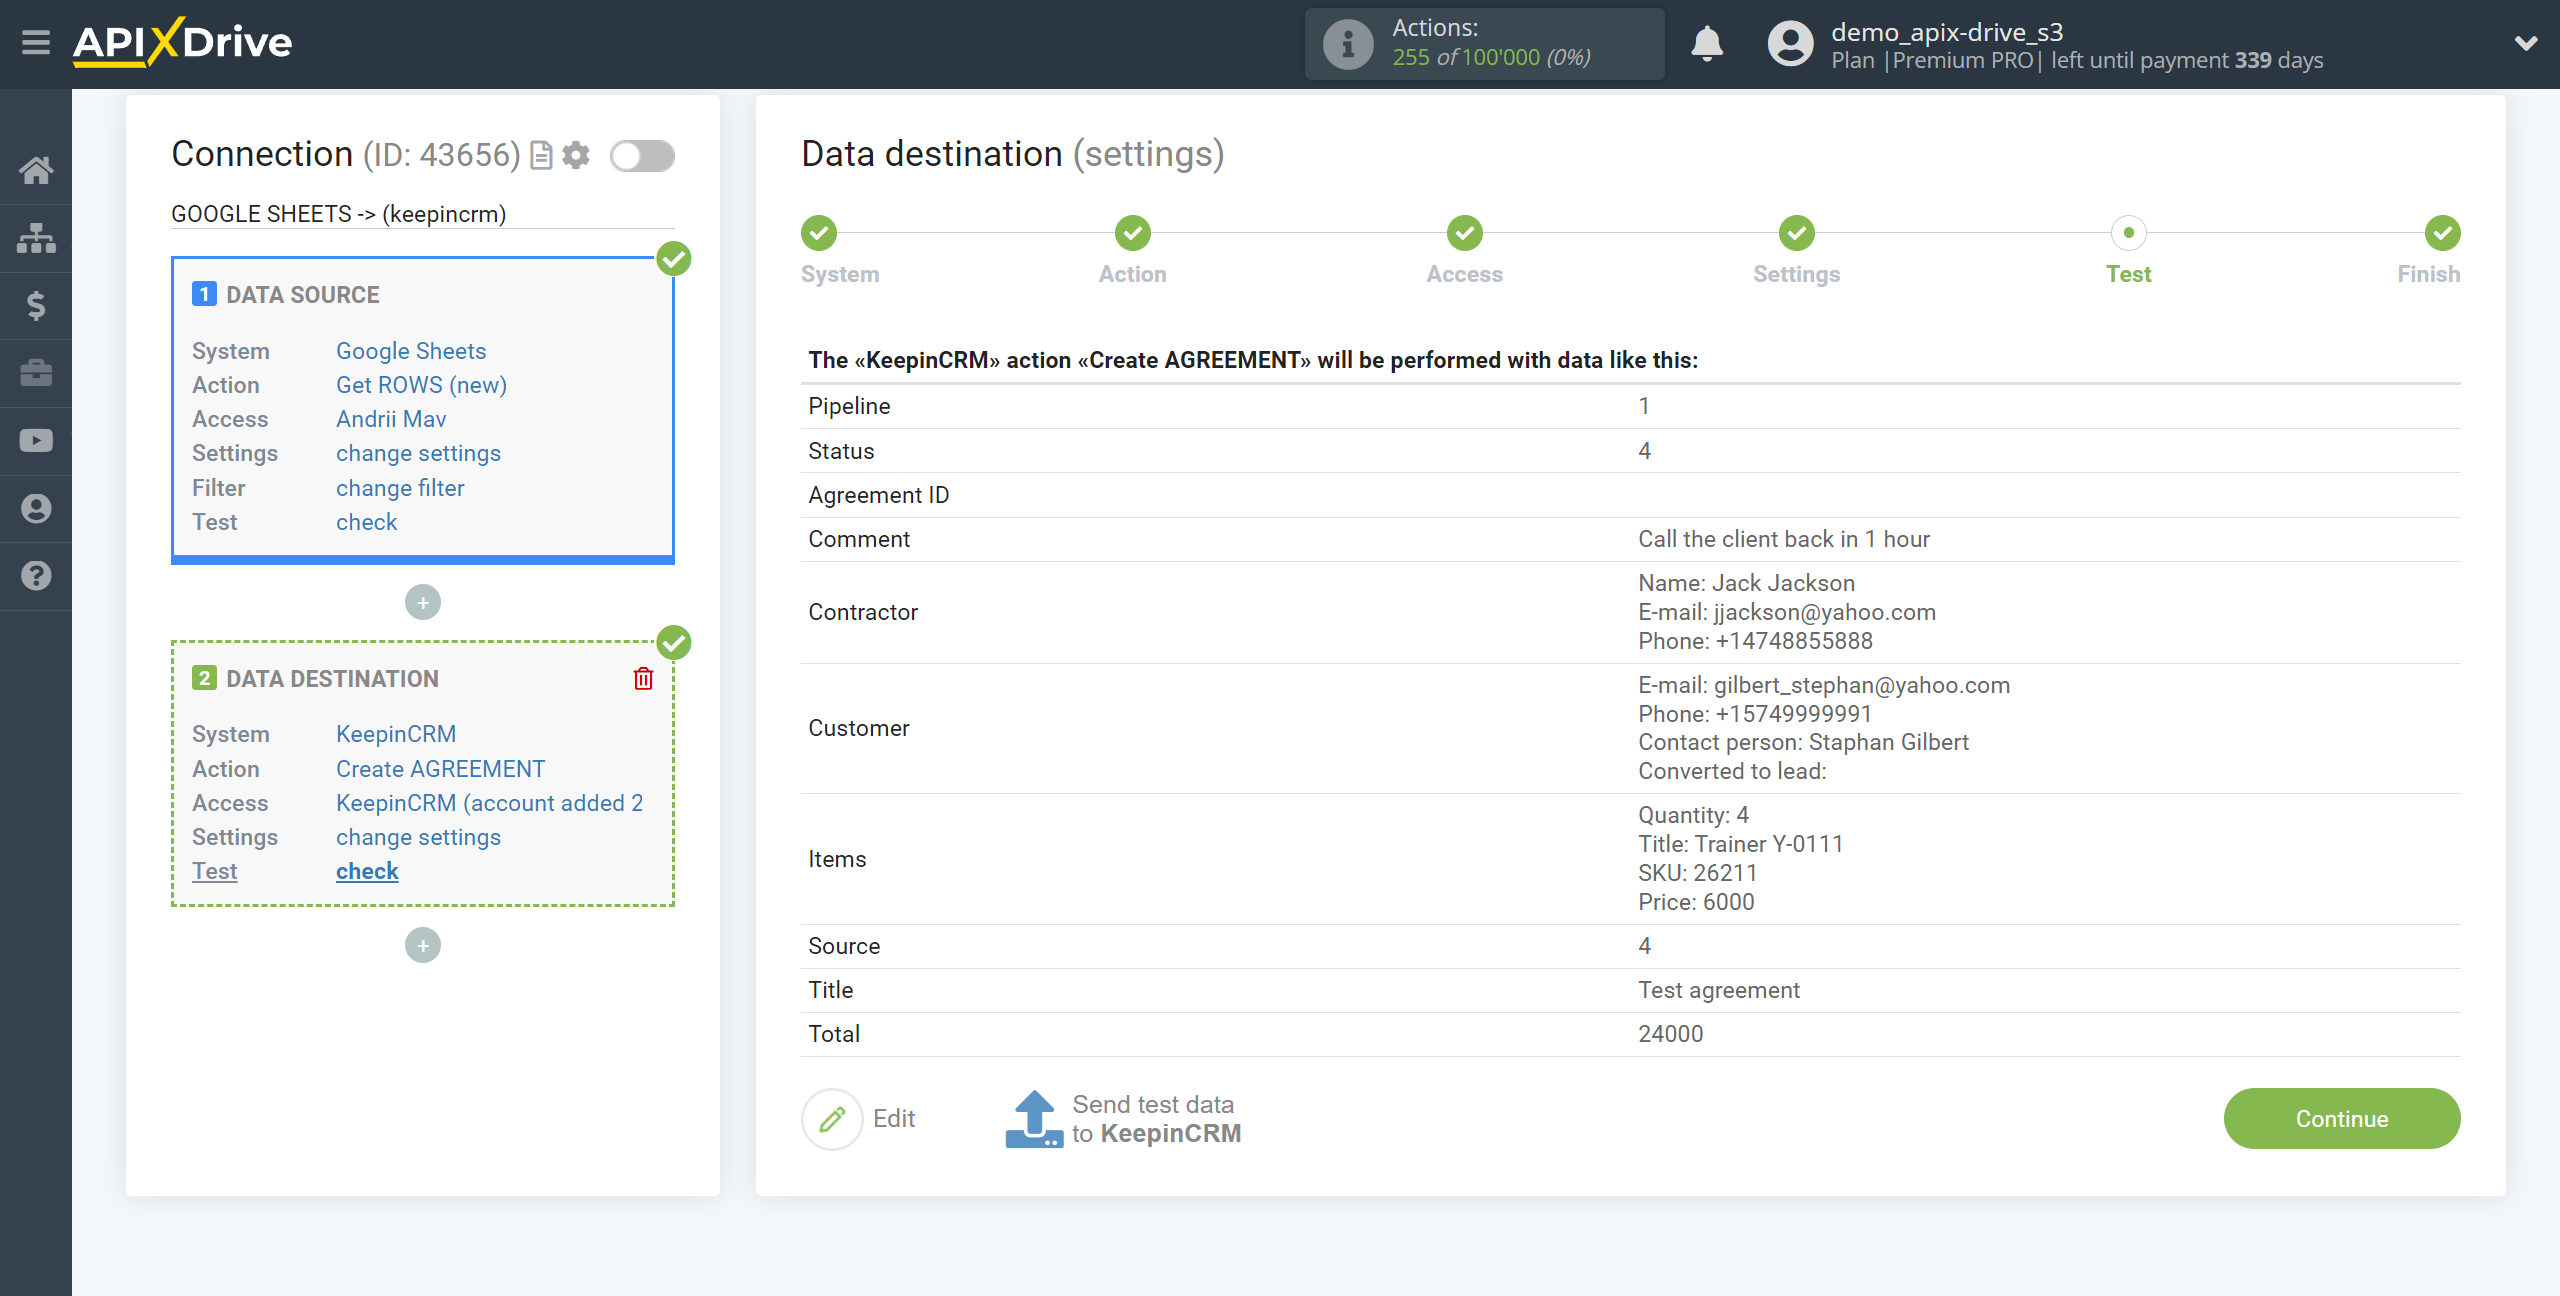Viewport: 2560px width, 1296px height.
Task: Open the briefcase sidebar icon
Action: 36,373
